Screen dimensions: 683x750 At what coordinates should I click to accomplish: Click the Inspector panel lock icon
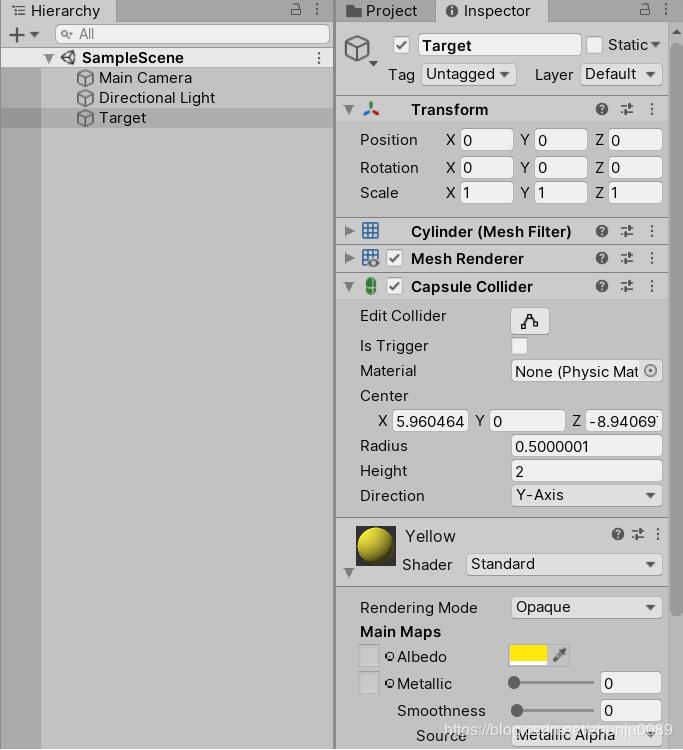click(645, 10)
